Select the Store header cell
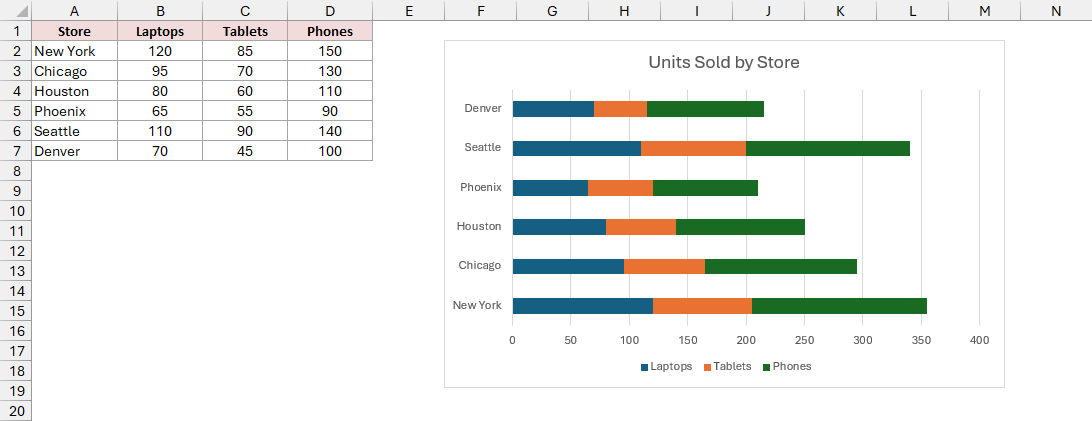The width and height of the screenshot is (1092, 421). point(75,31)
